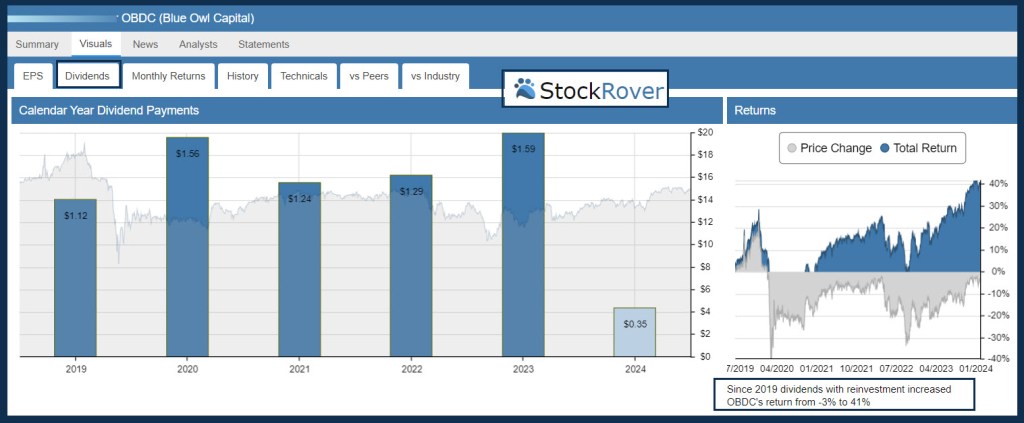Open the vs Industry comparison
Screen dimensions: 1024x423
point(435,76)
